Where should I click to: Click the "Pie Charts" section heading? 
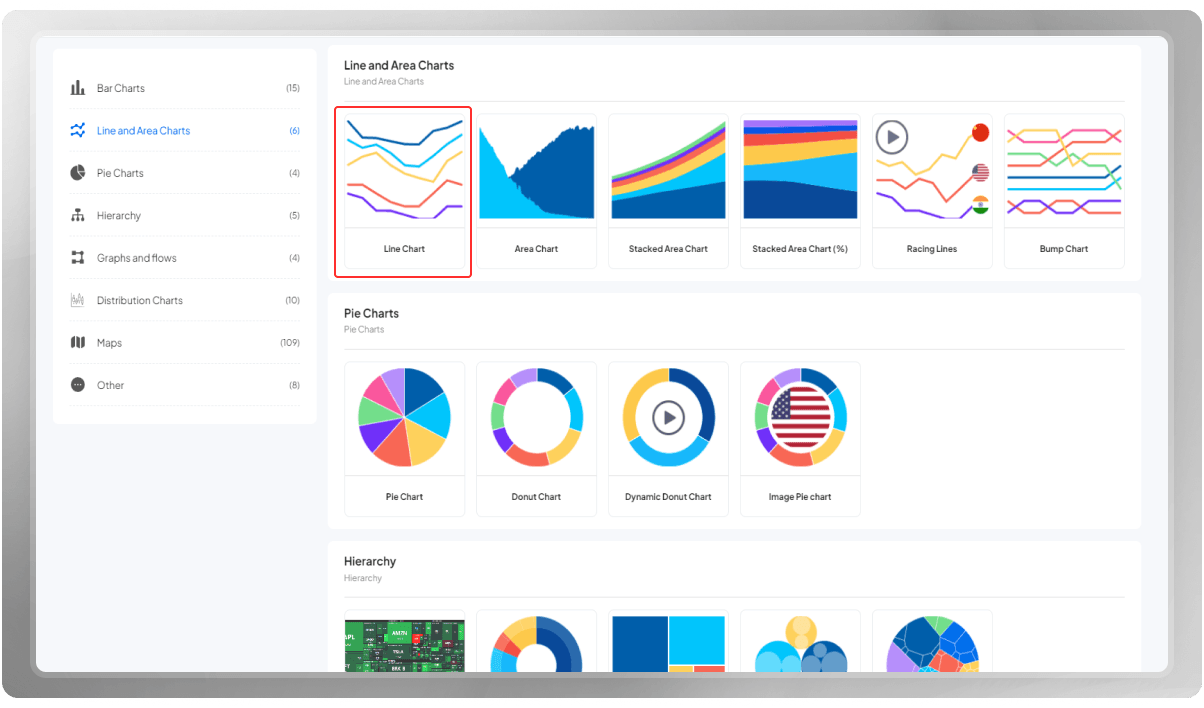click(371, 313)
